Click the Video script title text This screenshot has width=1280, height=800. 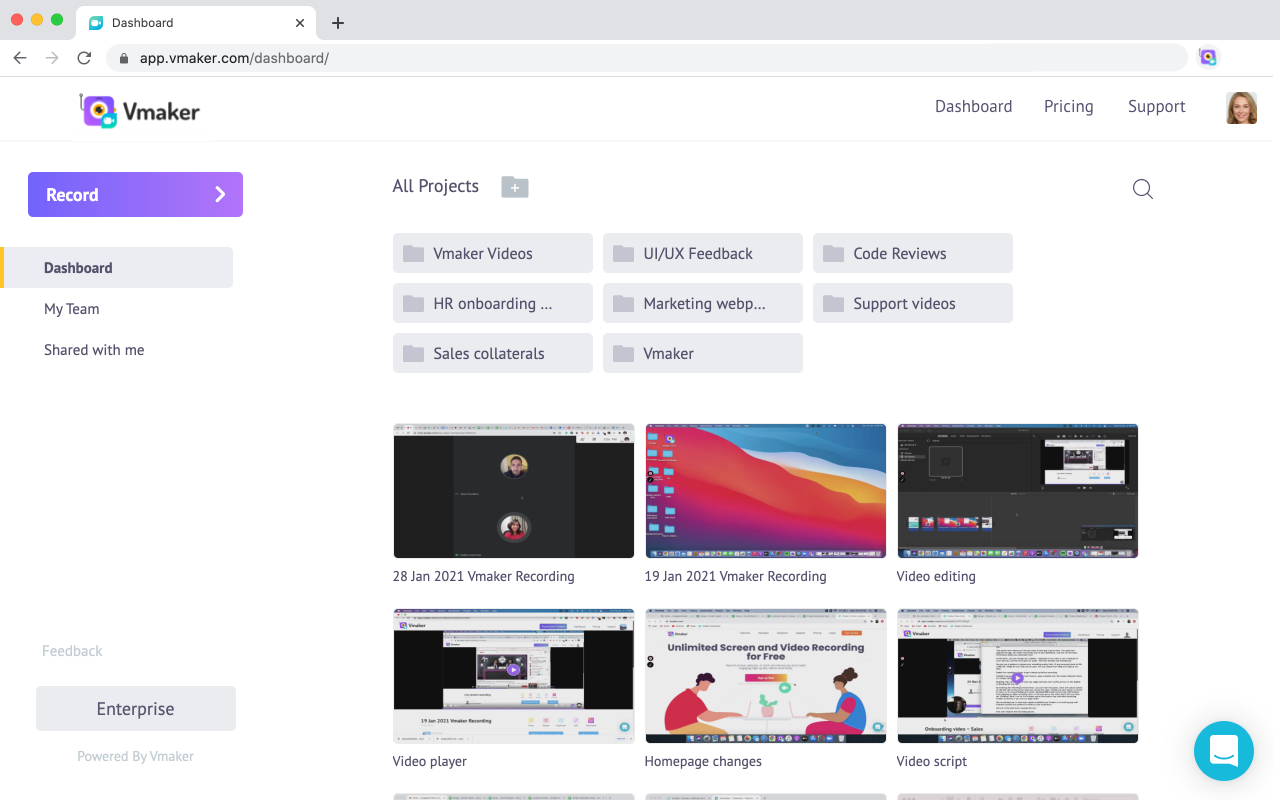[932, 762]
